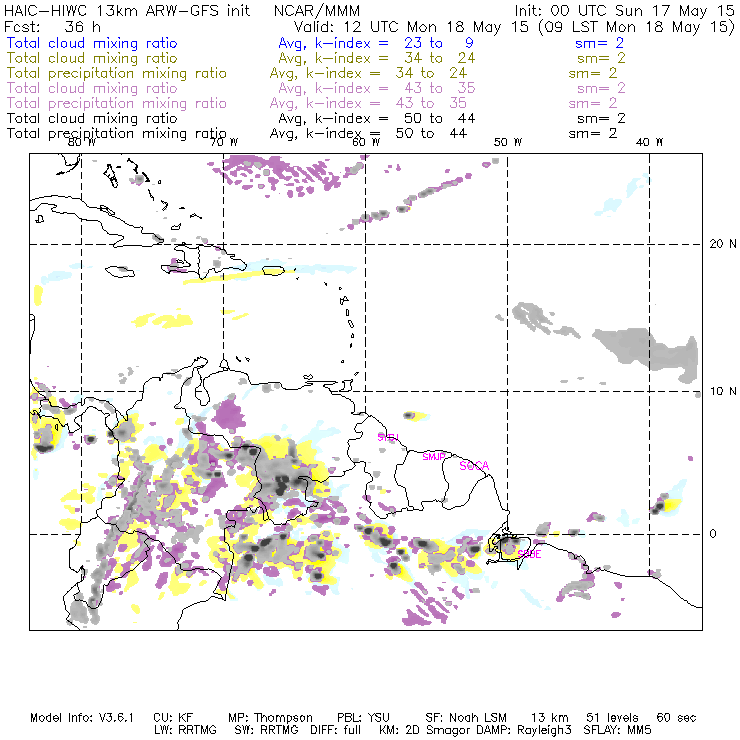Select the blue 'sm= 2' value

click(x=599, y=43)
